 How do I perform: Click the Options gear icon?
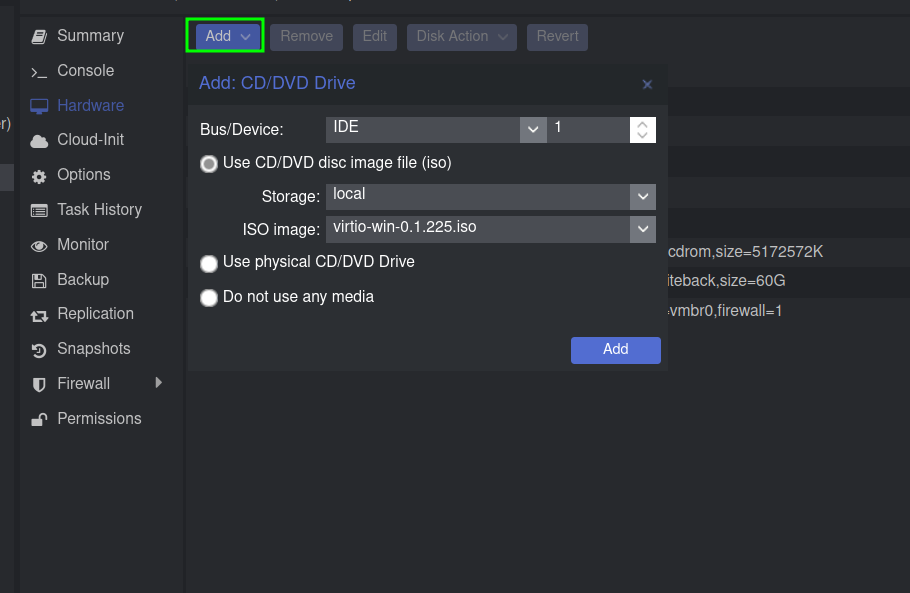39,176
